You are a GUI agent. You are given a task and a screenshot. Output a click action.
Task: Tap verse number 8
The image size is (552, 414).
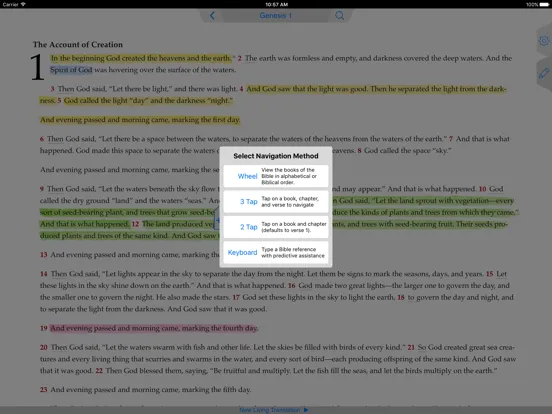click(x=359, y=151)
